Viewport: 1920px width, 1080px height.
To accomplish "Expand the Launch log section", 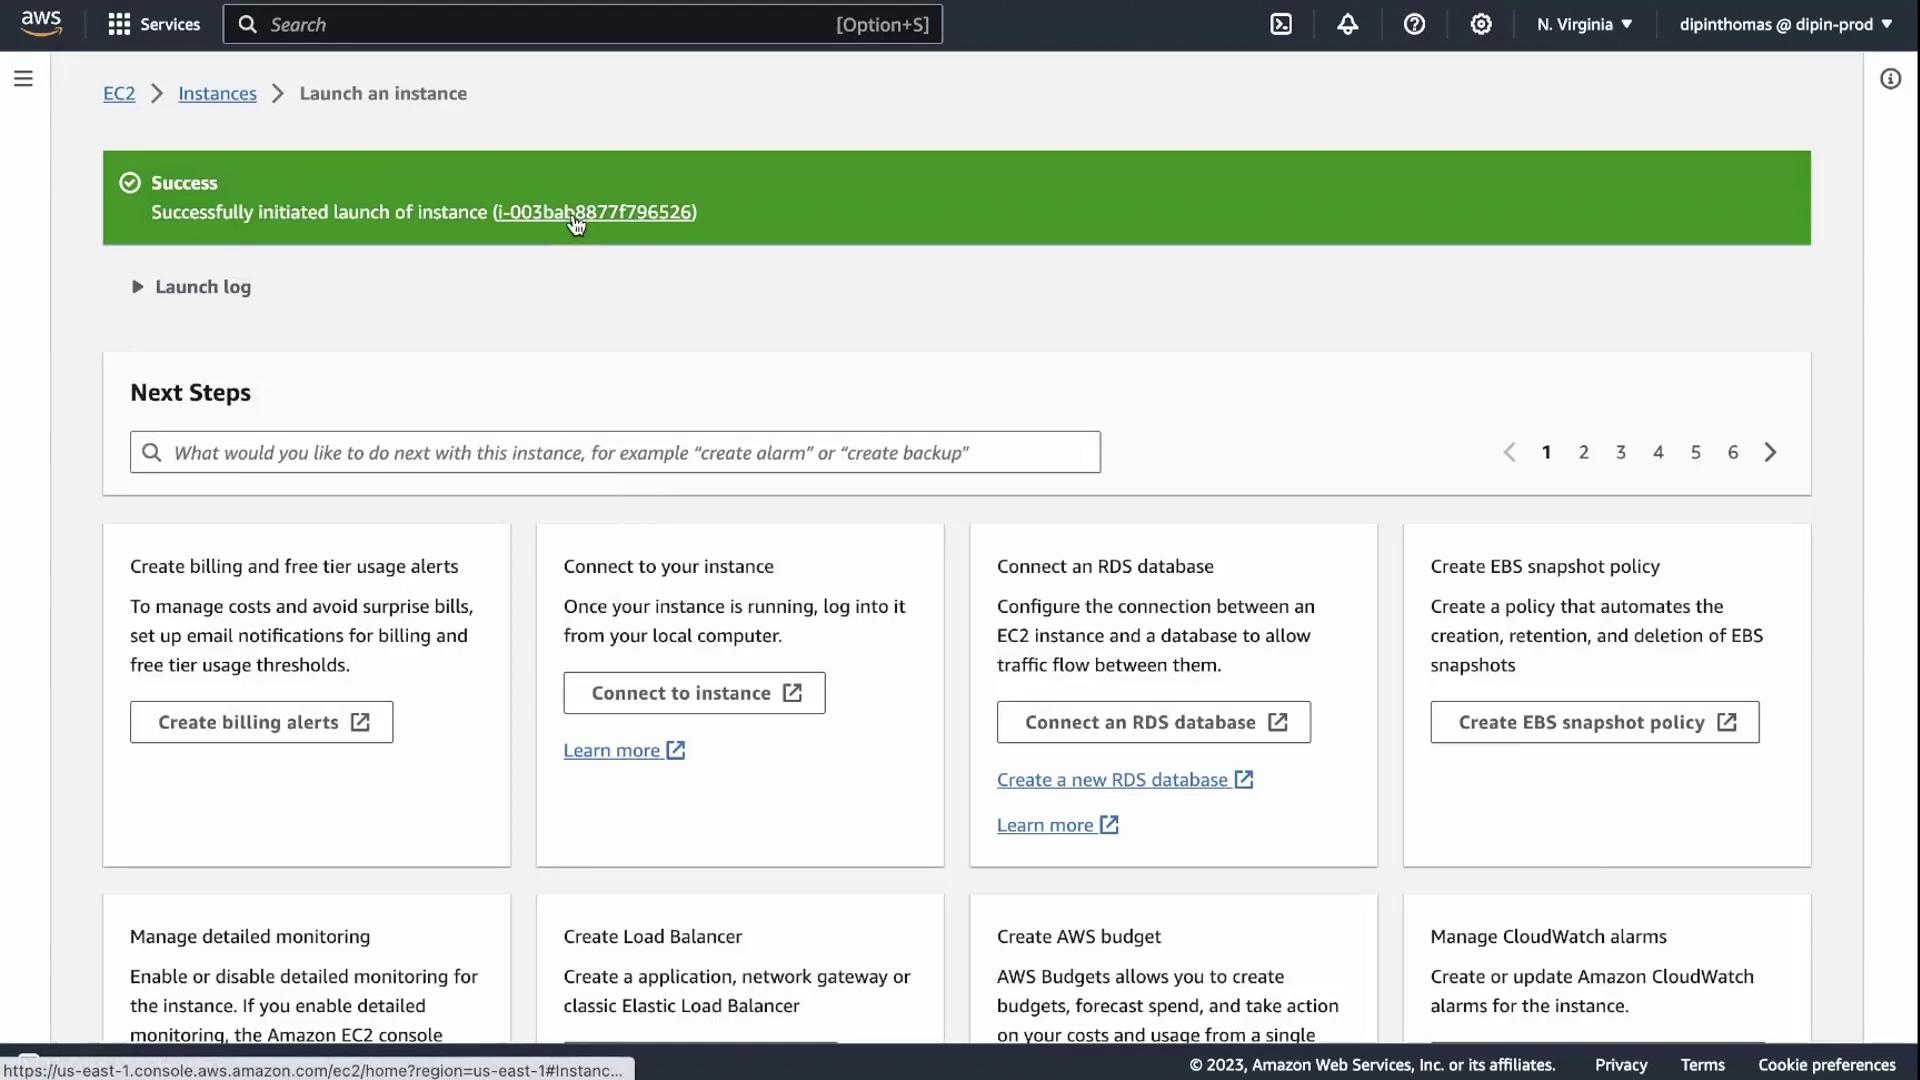I will coord(191,287).
